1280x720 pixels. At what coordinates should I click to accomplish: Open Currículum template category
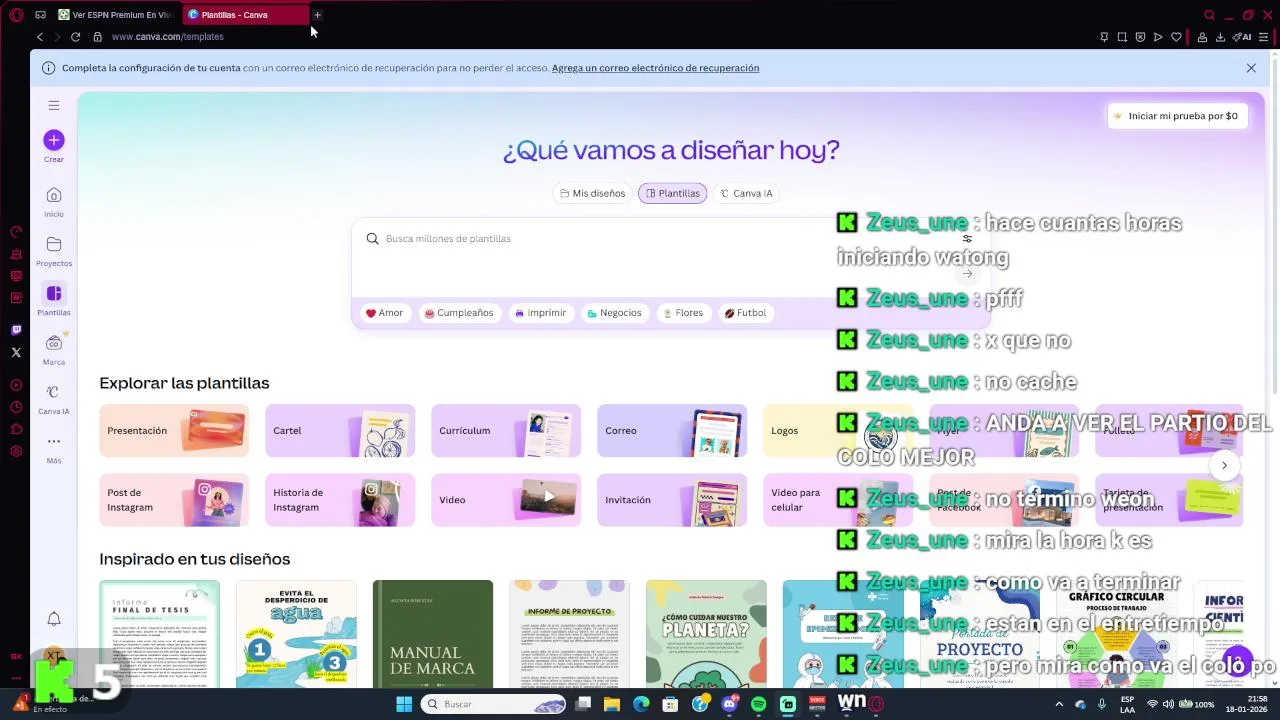[506, 430]
